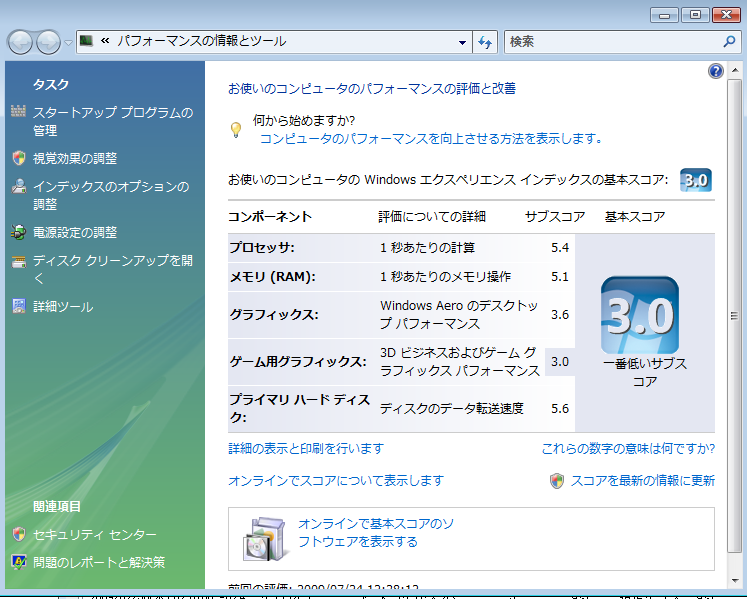This screenshot has width=747, height=599.
Task: Click the address bar's performance monitor icon
Action: pyautogui.click(x=86, y=41)
